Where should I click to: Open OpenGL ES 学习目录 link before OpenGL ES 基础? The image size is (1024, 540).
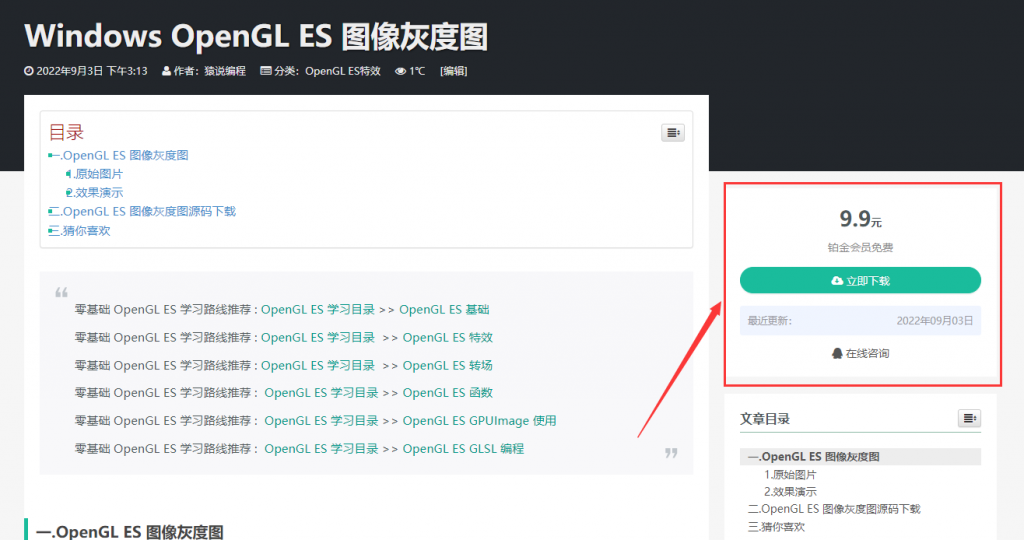click(x=318, y=310)
